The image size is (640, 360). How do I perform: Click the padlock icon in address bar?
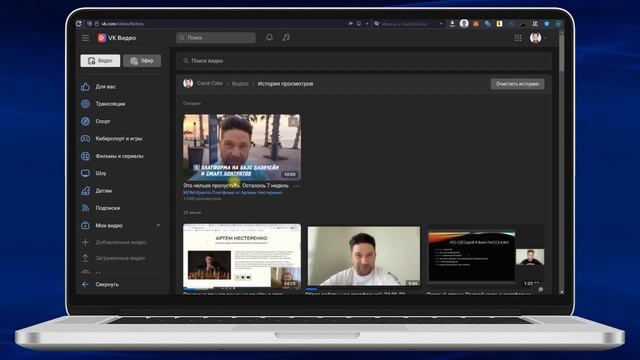(97, 24)
